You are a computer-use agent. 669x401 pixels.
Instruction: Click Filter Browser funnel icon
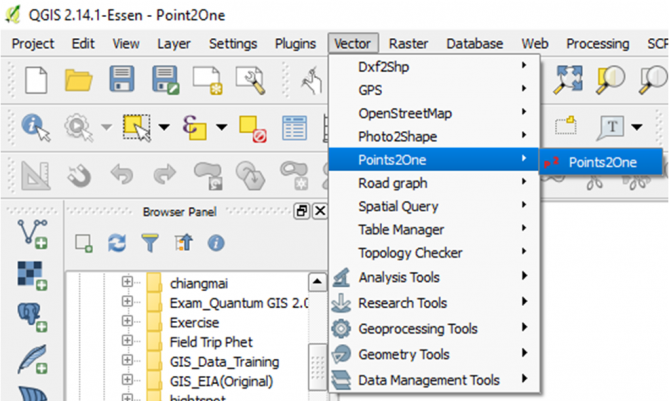(x=150, y=243)
